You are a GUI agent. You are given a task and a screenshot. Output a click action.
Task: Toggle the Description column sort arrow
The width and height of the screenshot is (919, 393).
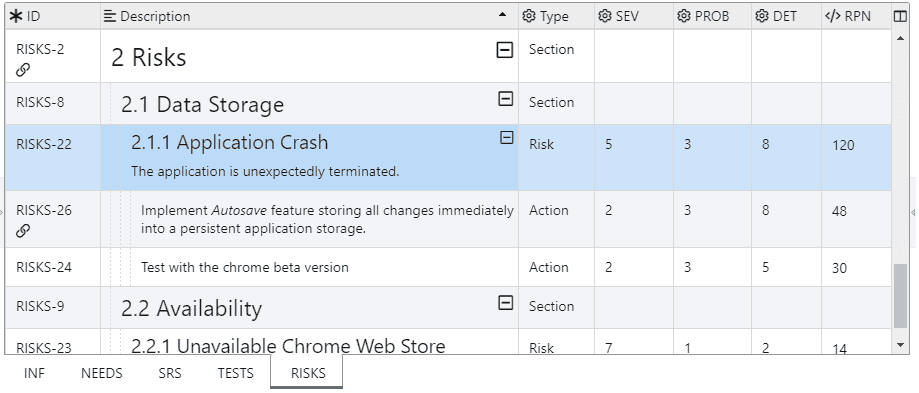[502, 15]
